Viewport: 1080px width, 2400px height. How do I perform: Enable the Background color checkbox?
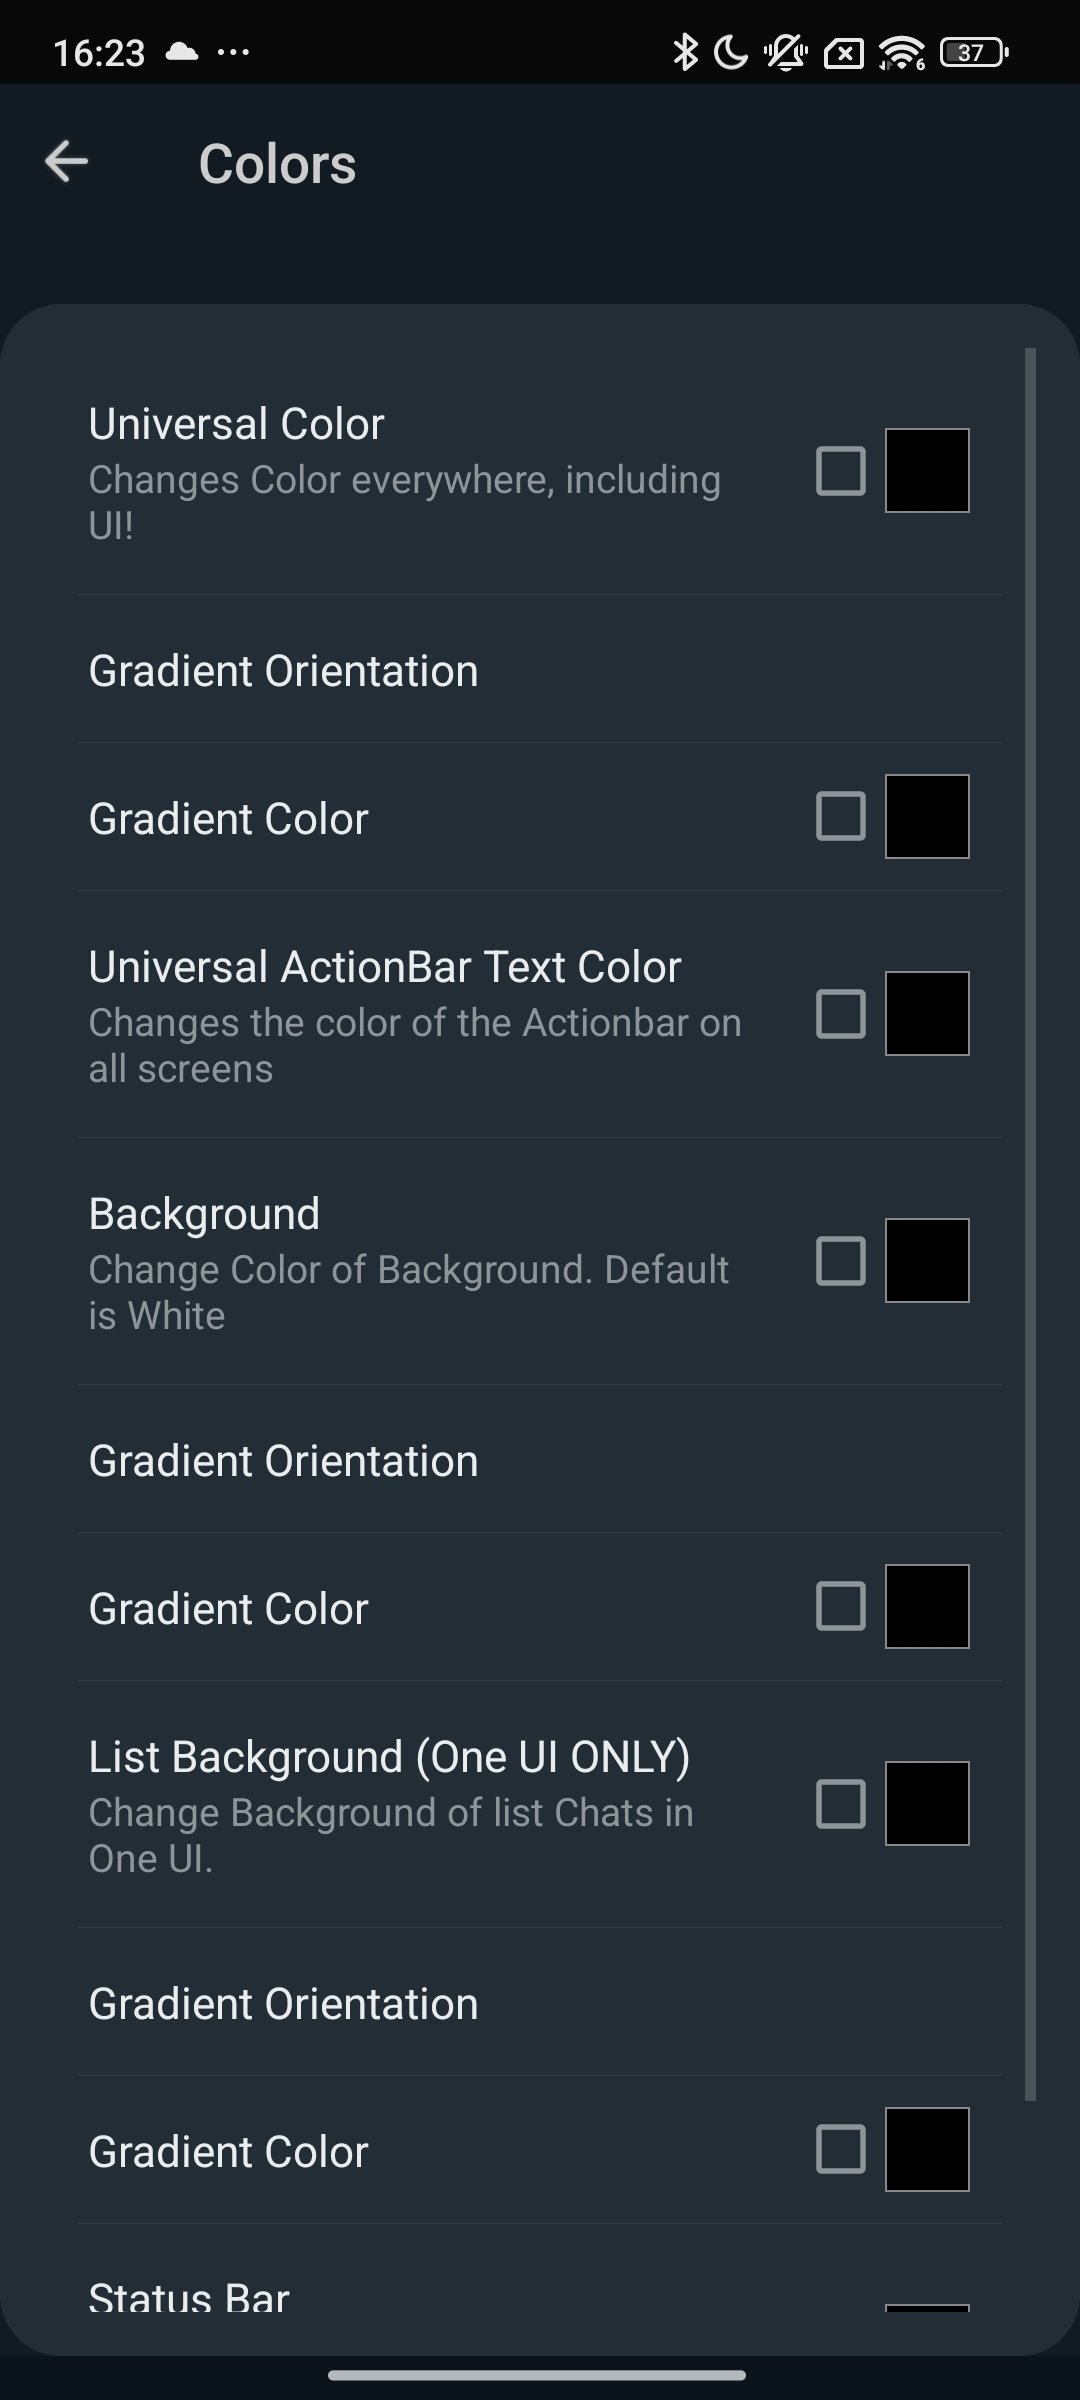(x=841, y=1261)
